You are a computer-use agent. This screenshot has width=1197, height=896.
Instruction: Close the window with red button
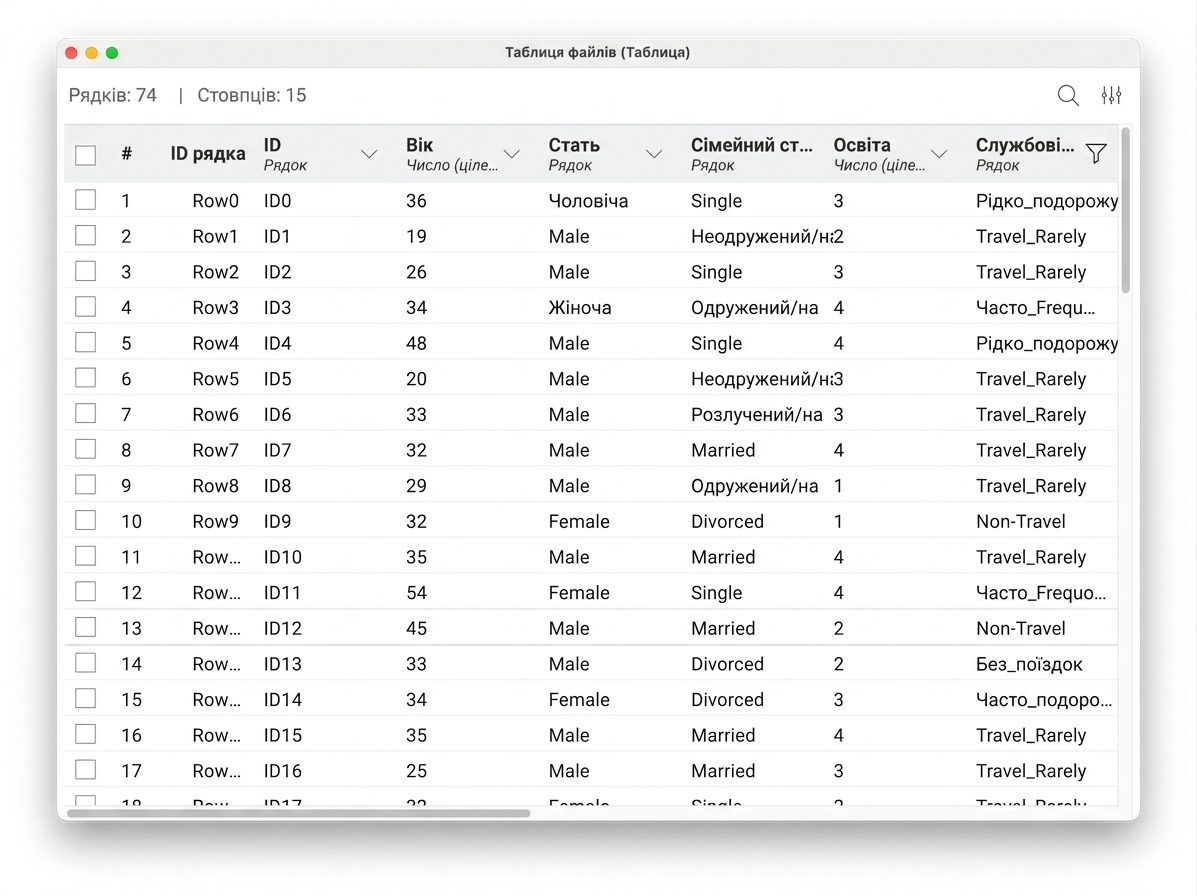(71, 53)
